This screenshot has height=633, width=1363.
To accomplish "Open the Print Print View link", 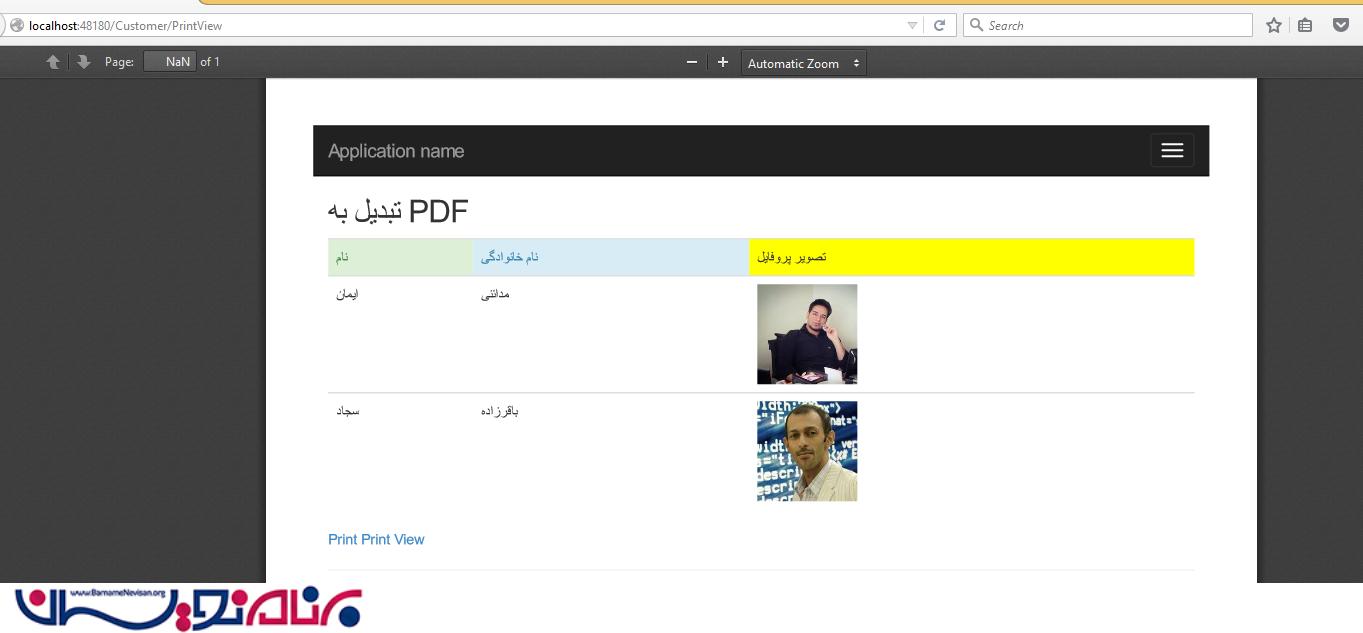I will tap(376, 539).
